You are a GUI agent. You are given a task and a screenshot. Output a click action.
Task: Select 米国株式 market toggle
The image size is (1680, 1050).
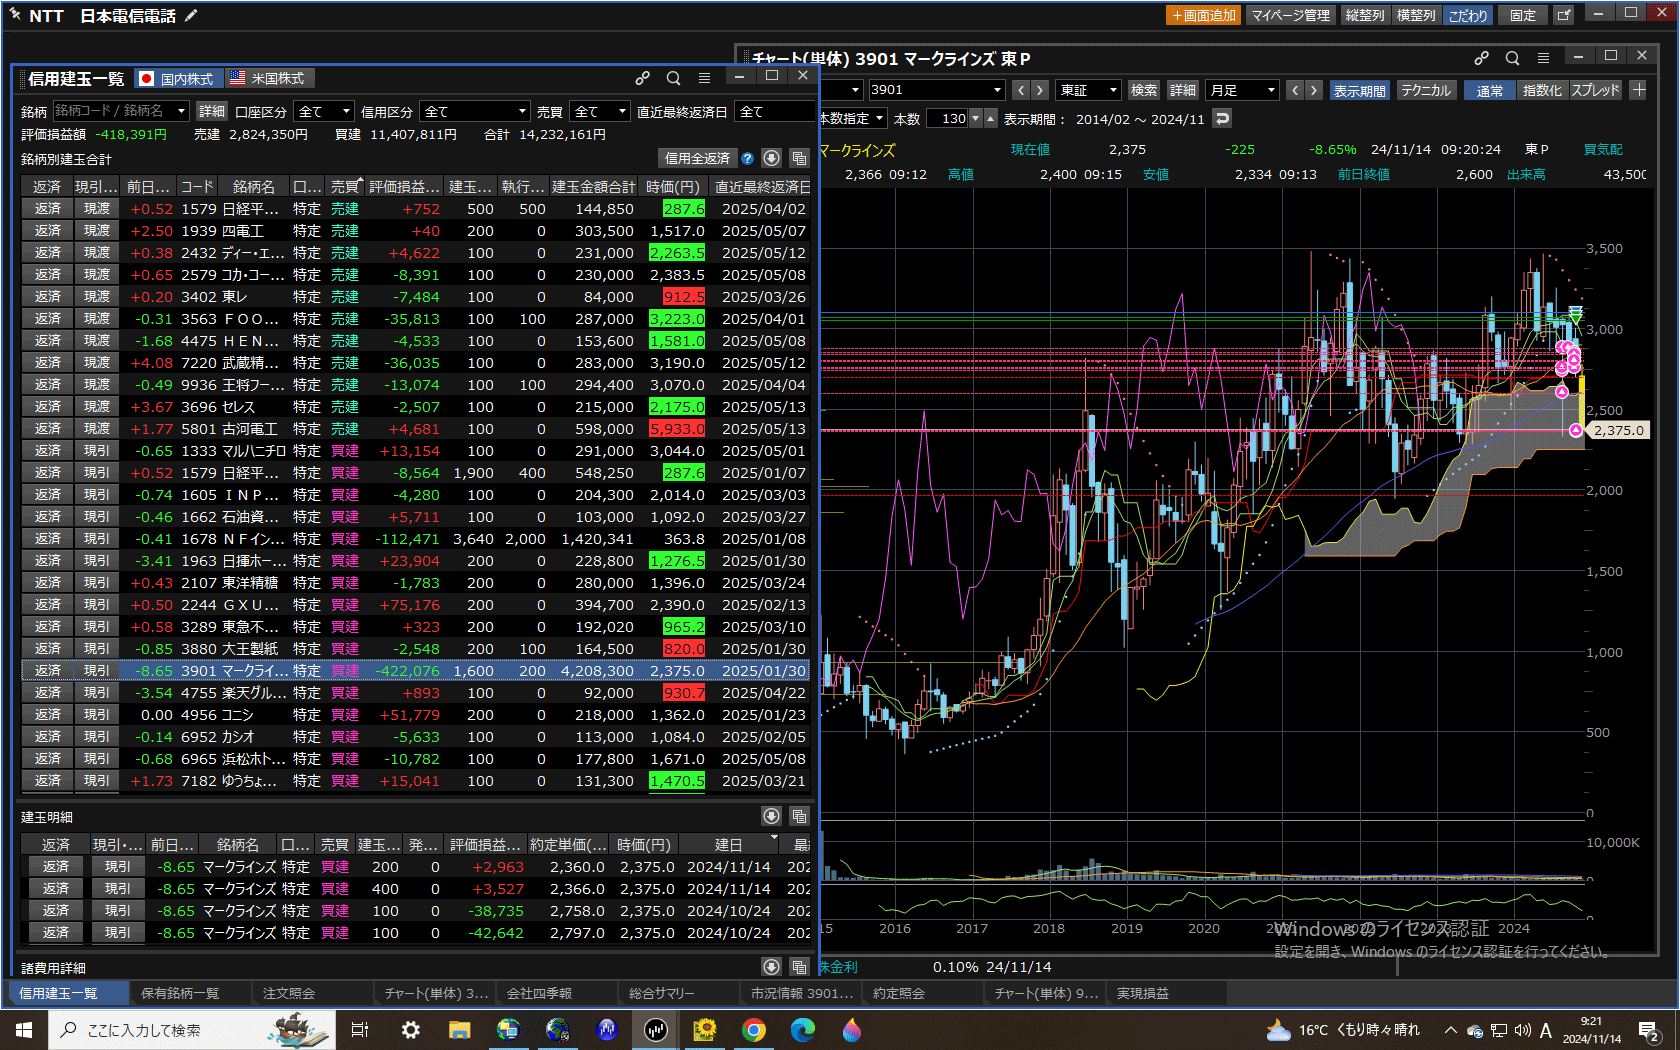point(268,78)
